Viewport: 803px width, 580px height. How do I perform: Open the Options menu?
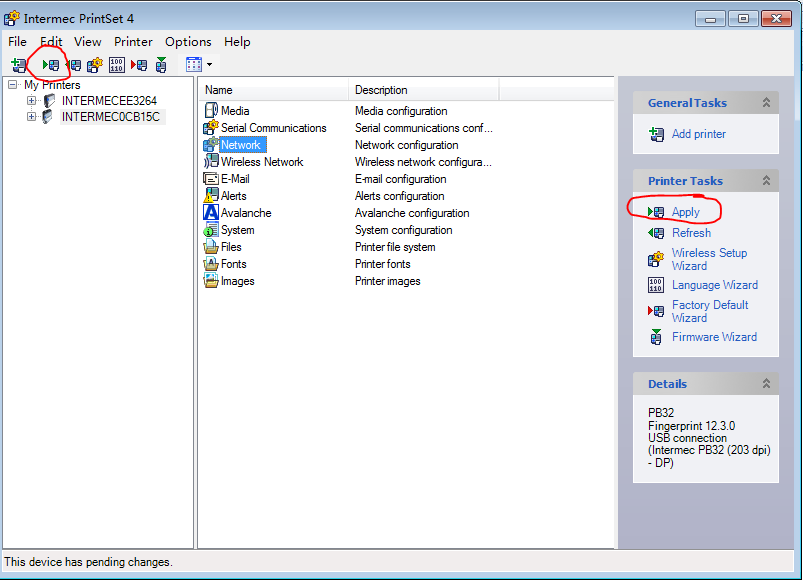point(188,42)
